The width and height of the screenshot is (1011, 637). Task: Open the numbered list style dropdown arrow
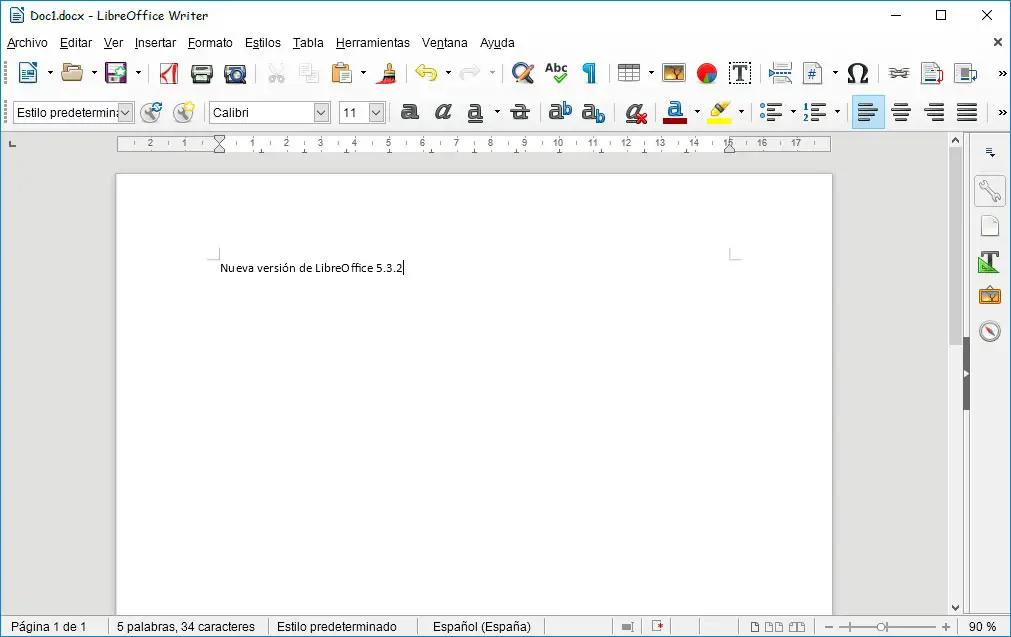[838, 112]
